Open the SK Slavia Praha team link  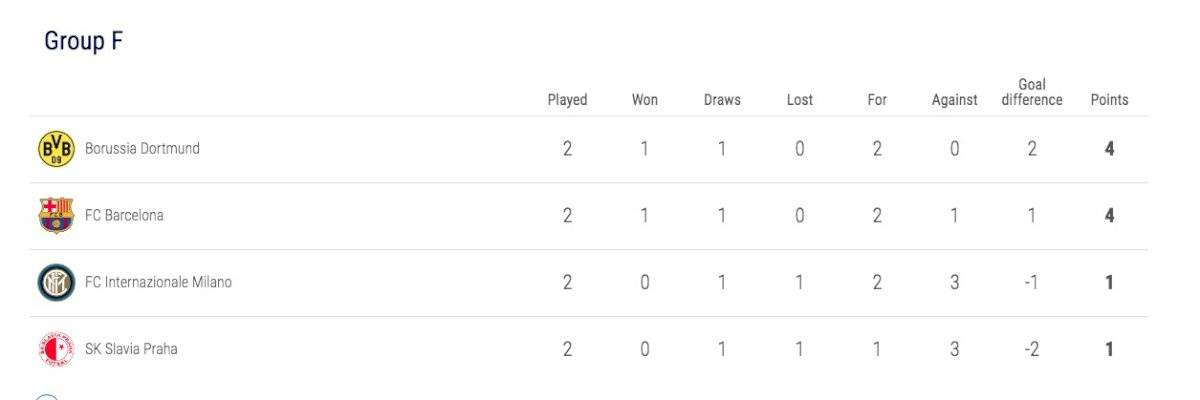click(131, 349)
